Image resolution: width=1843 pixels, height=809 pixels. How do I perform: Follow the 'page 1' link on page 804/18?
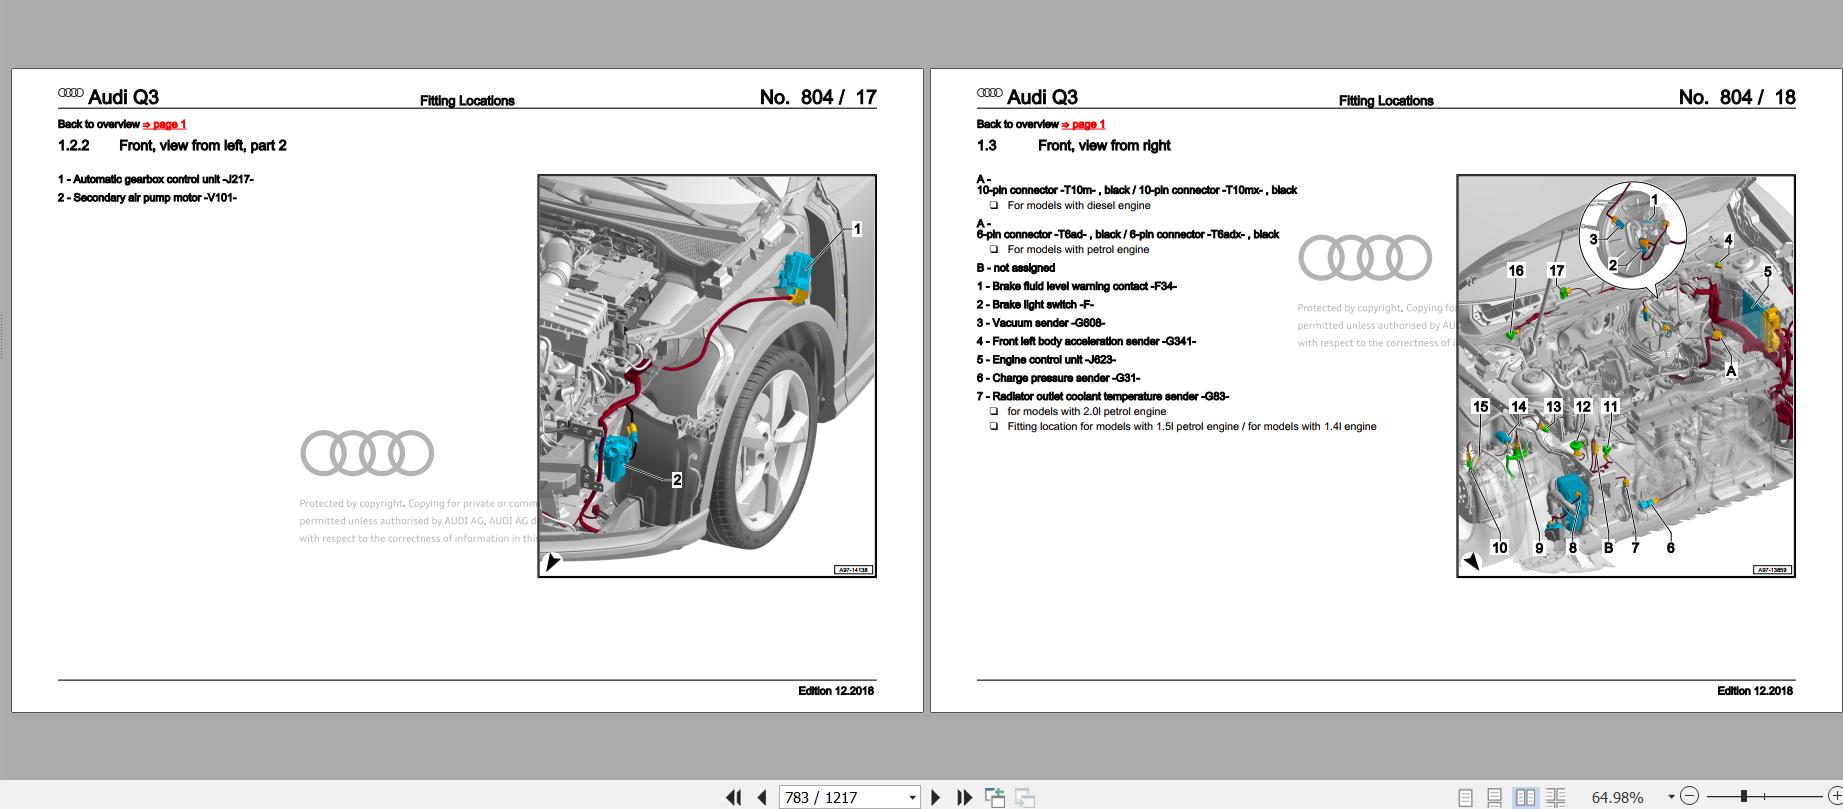pyautogui.click(x=1083, y=124)
